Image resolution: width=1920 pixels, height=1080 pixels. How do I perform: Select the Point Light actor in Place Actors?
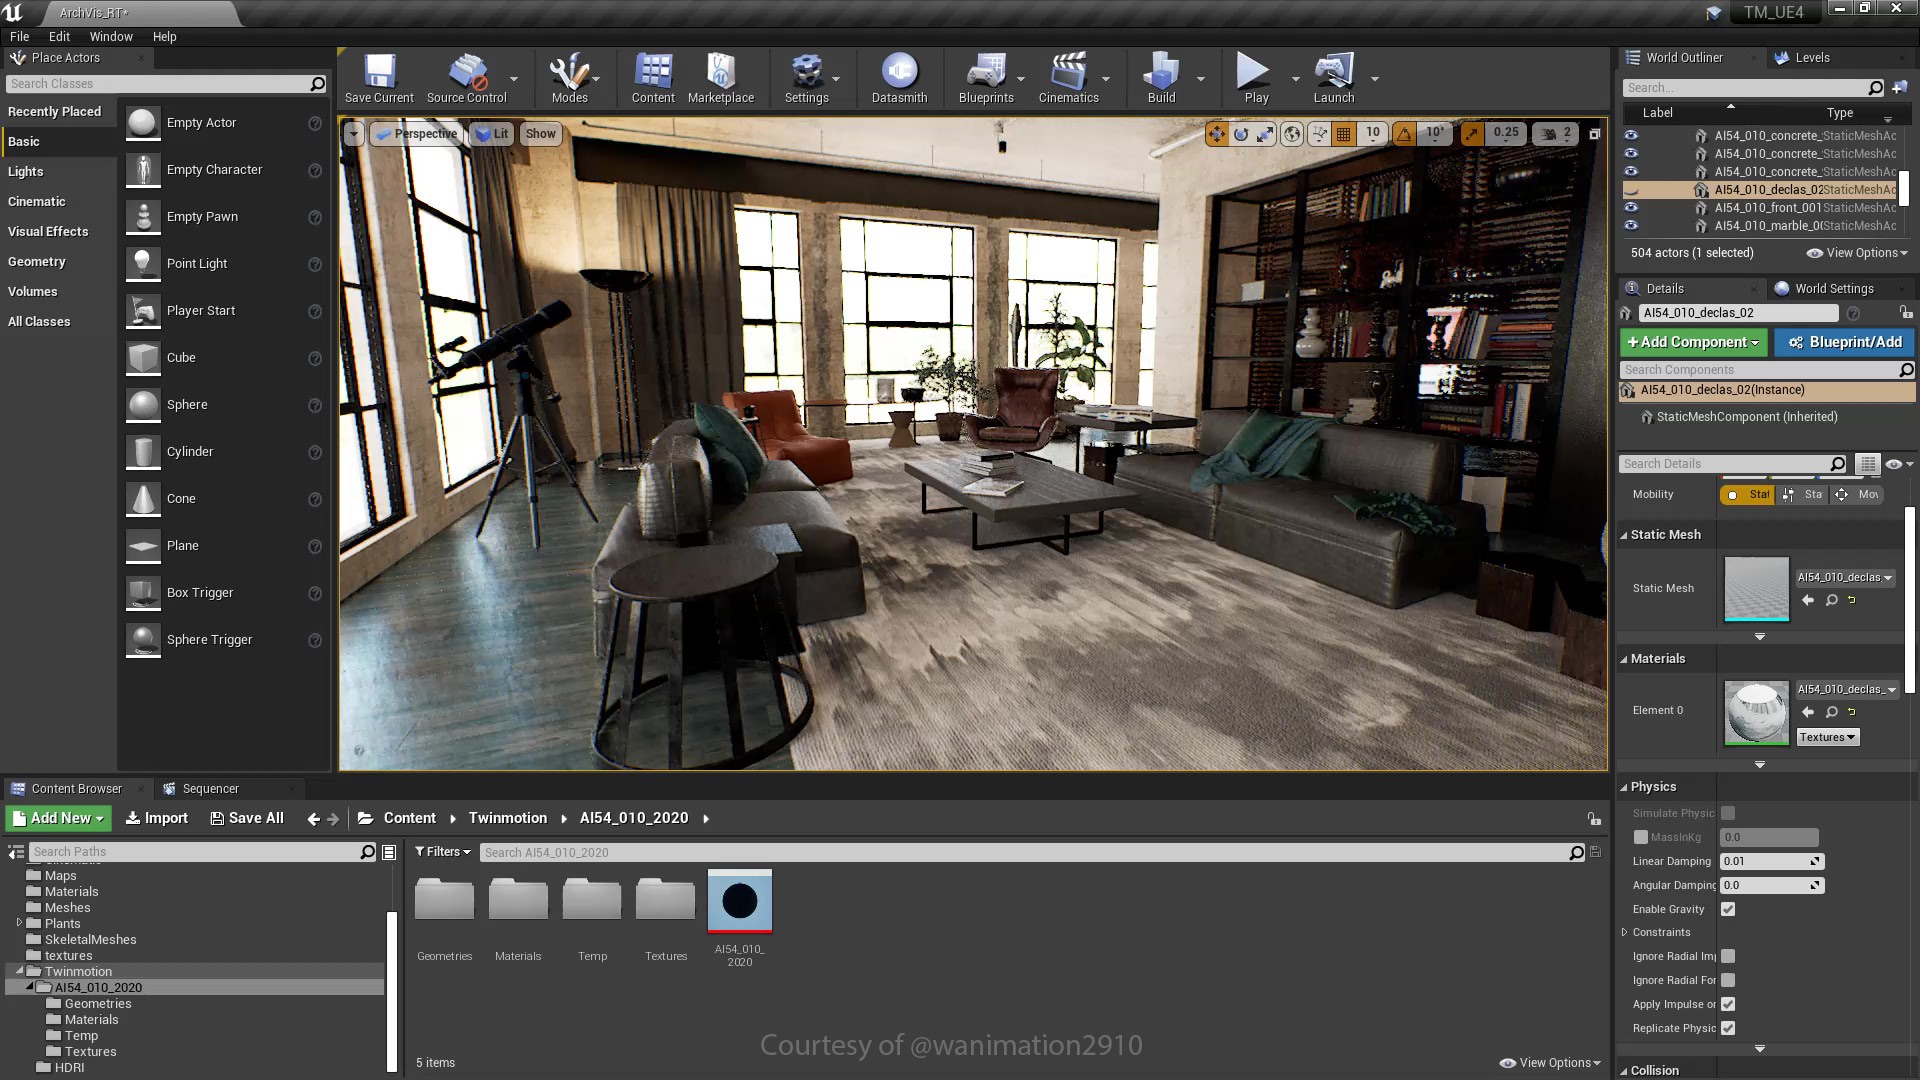pos(197,263)
